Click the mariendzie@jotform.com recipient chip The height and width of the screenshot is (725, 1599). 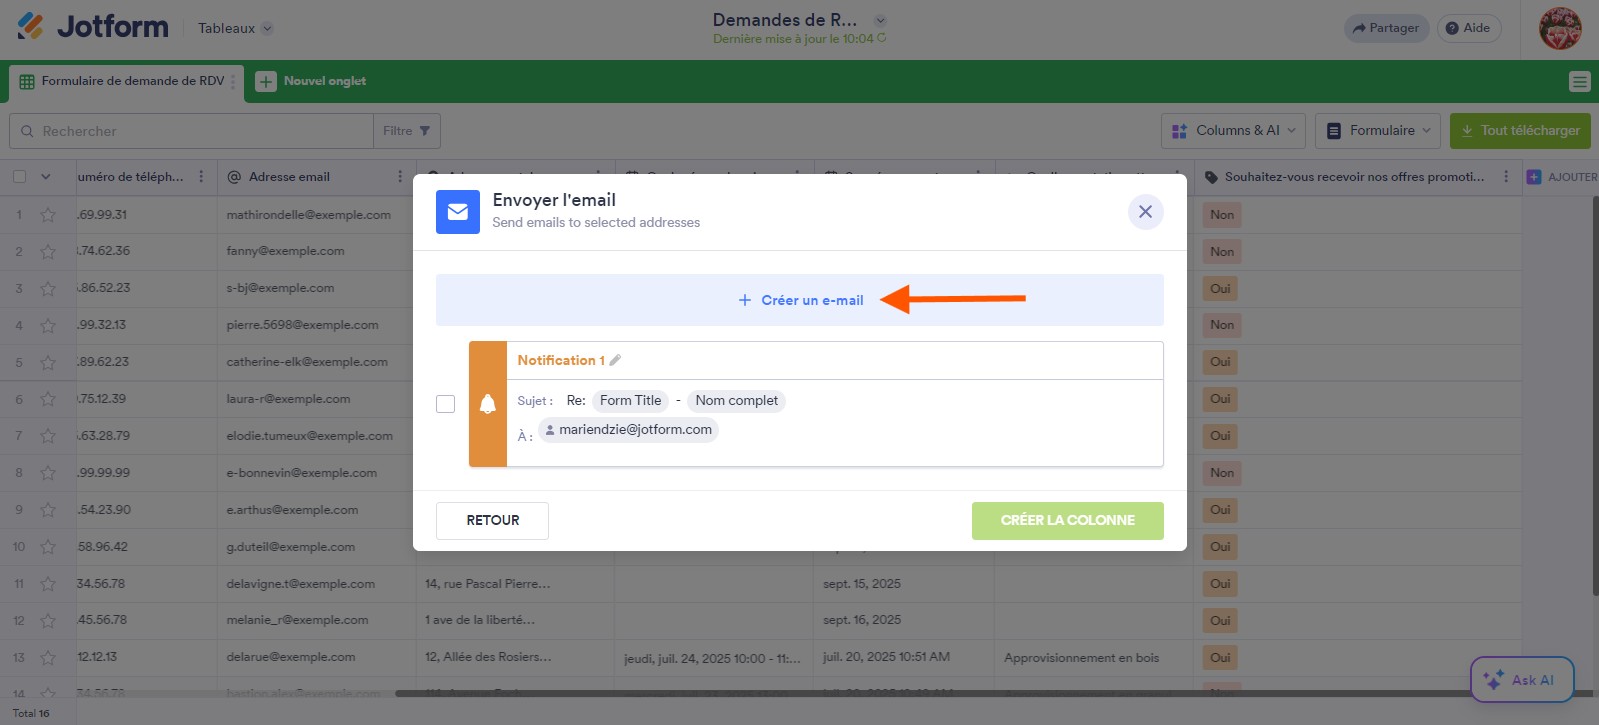pyautogui.click(x=629, y=430)
